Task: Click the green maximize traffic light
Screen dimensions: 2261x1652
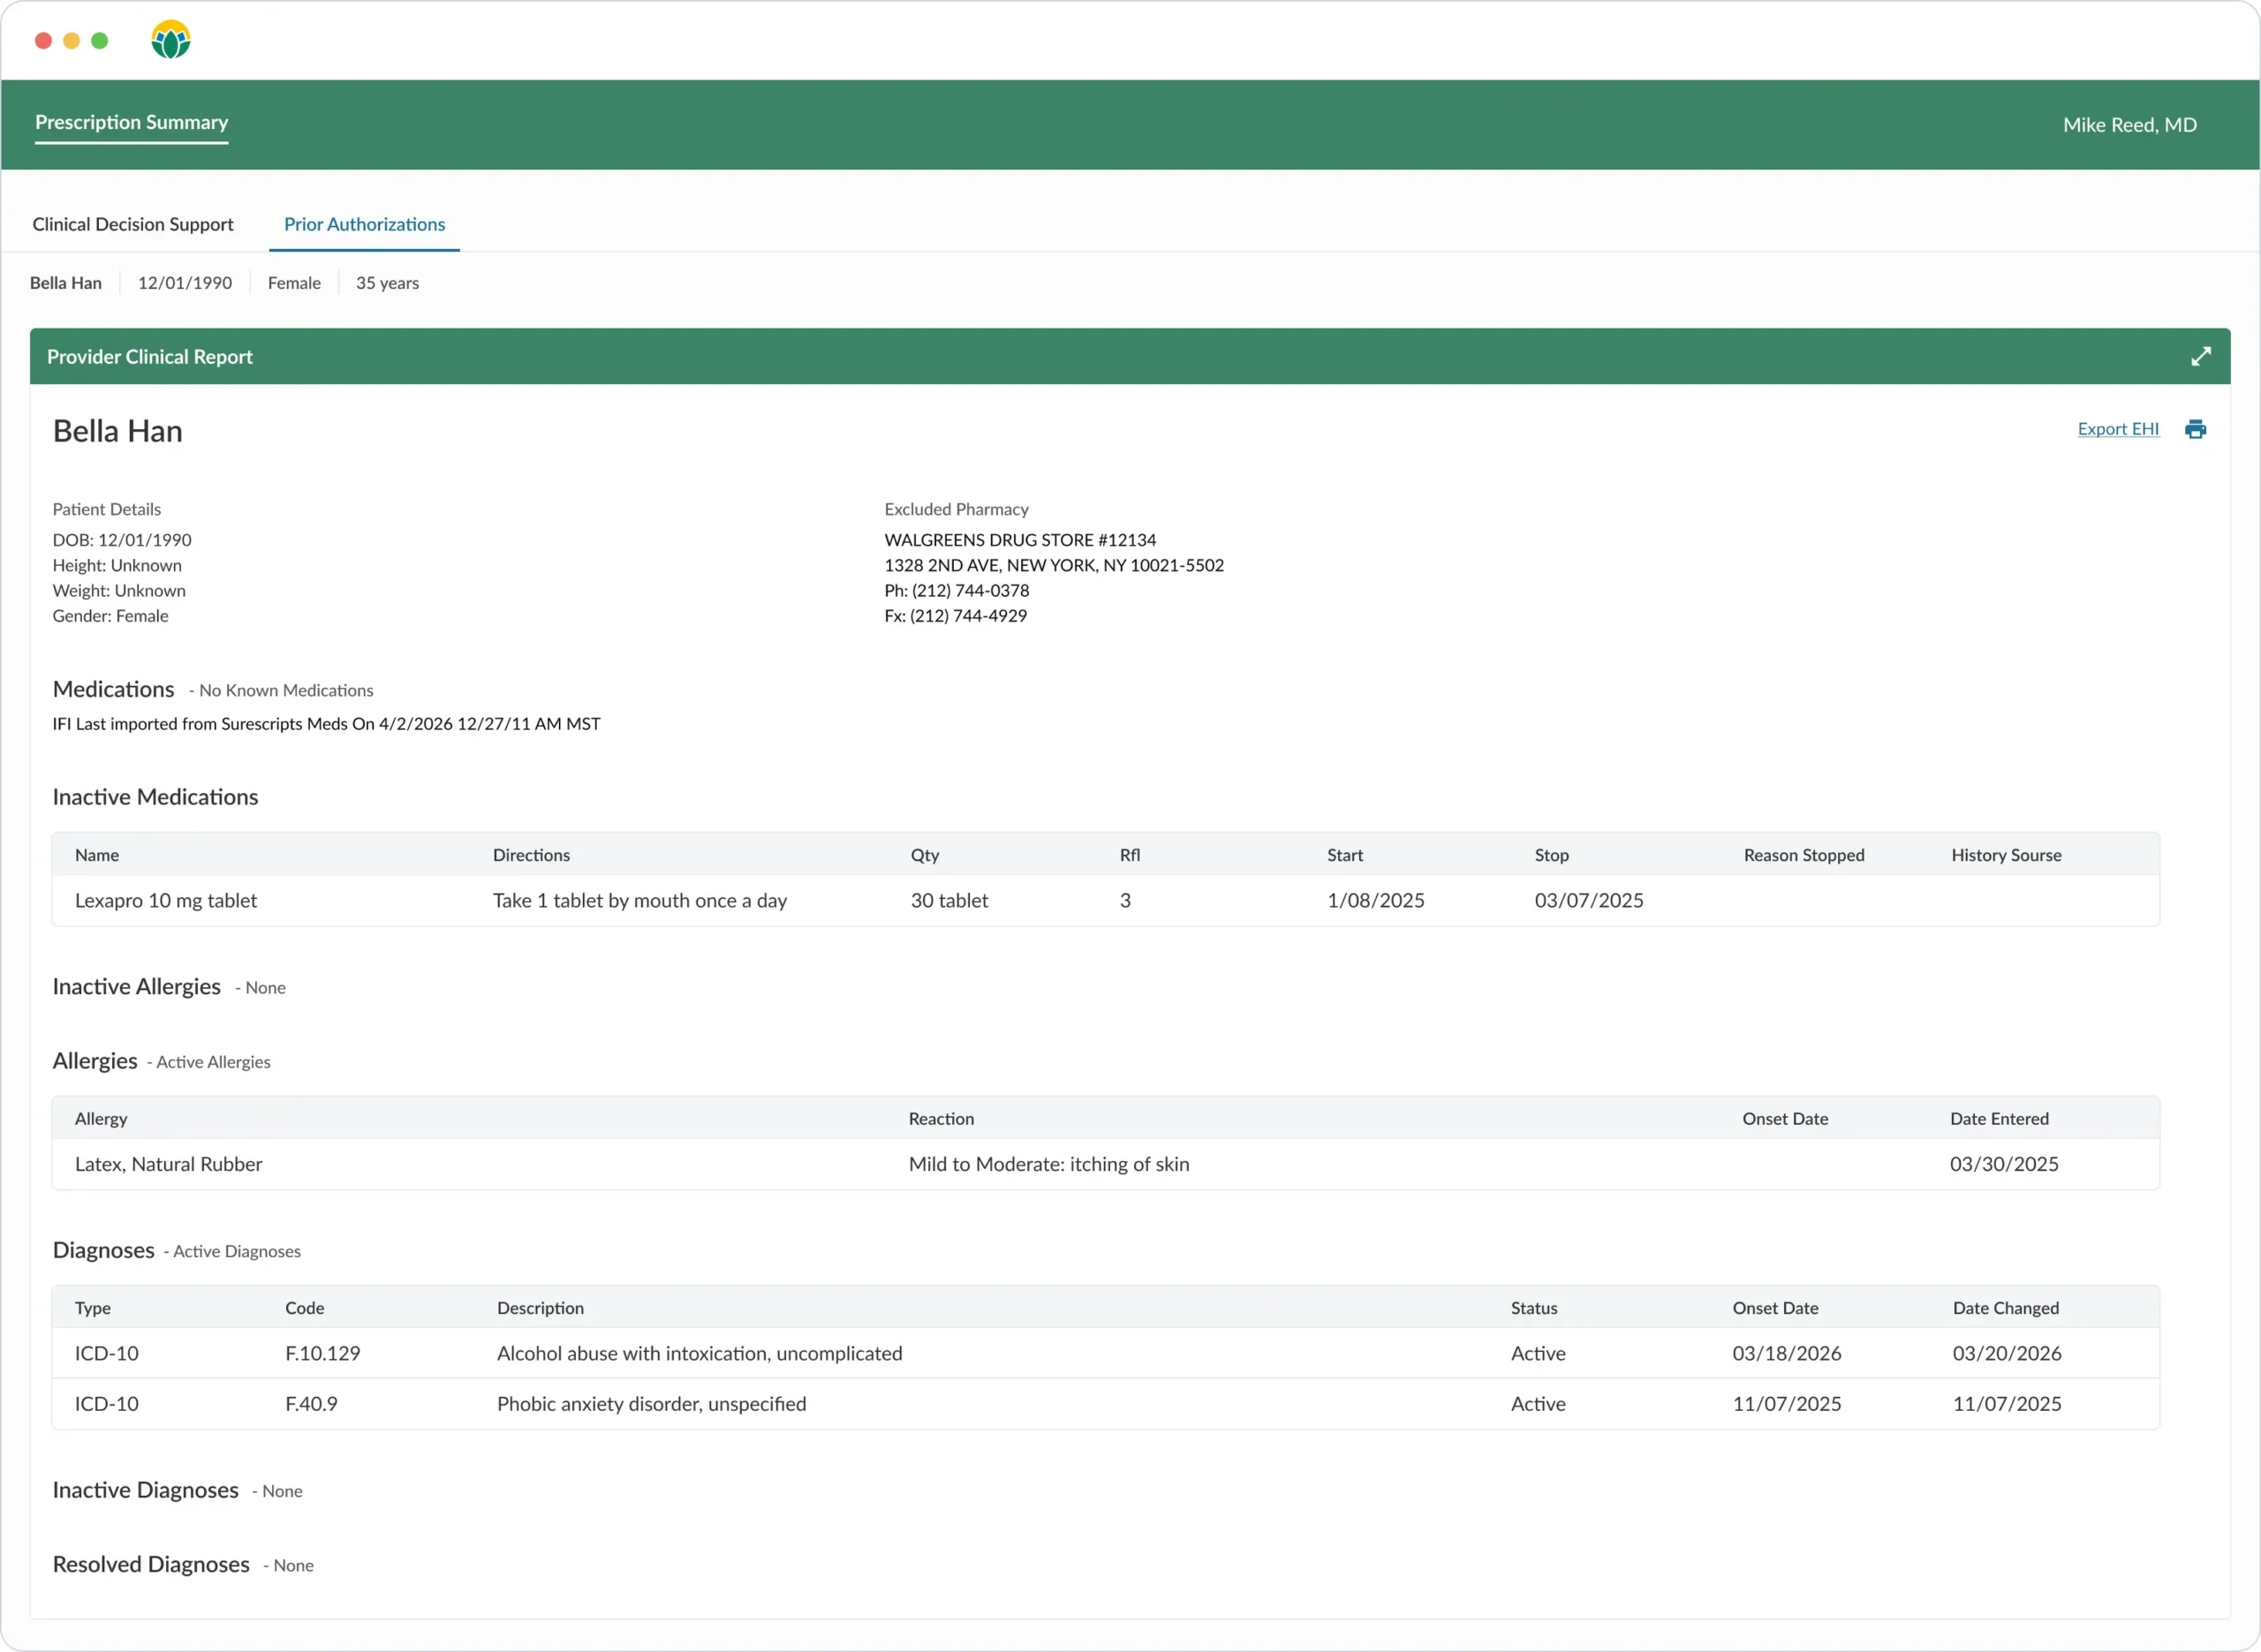Action: (100, 41)
